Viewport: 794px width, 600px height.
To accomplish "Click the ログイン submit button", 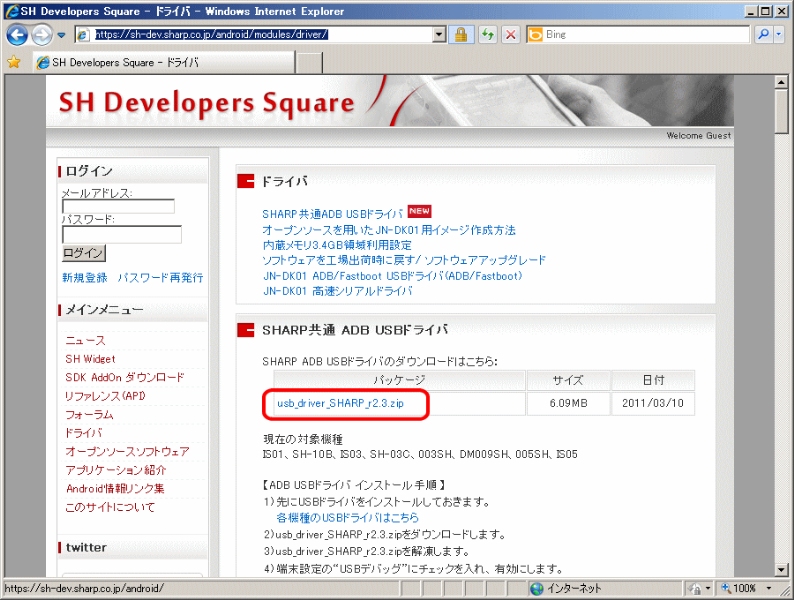I will pyautogui.click(x=84, y=253).
